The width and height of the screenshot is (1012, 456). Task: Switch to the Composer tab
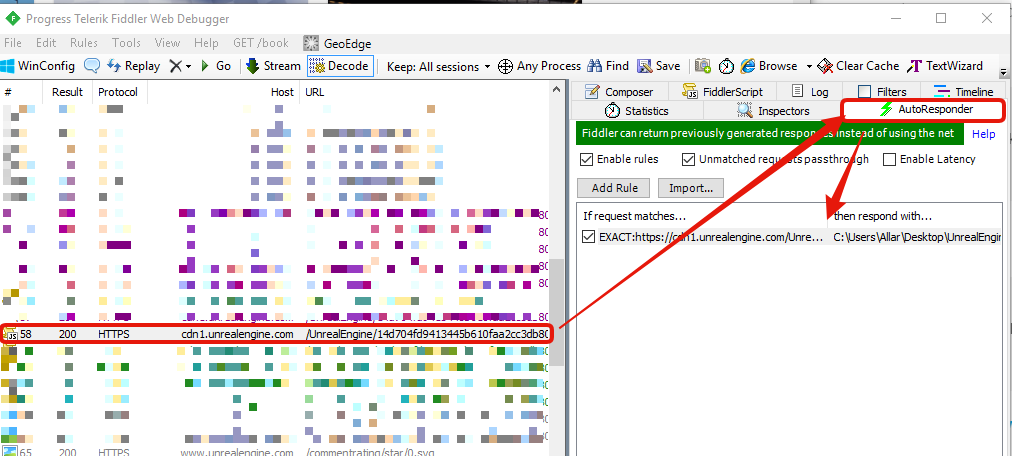[620, 92]
